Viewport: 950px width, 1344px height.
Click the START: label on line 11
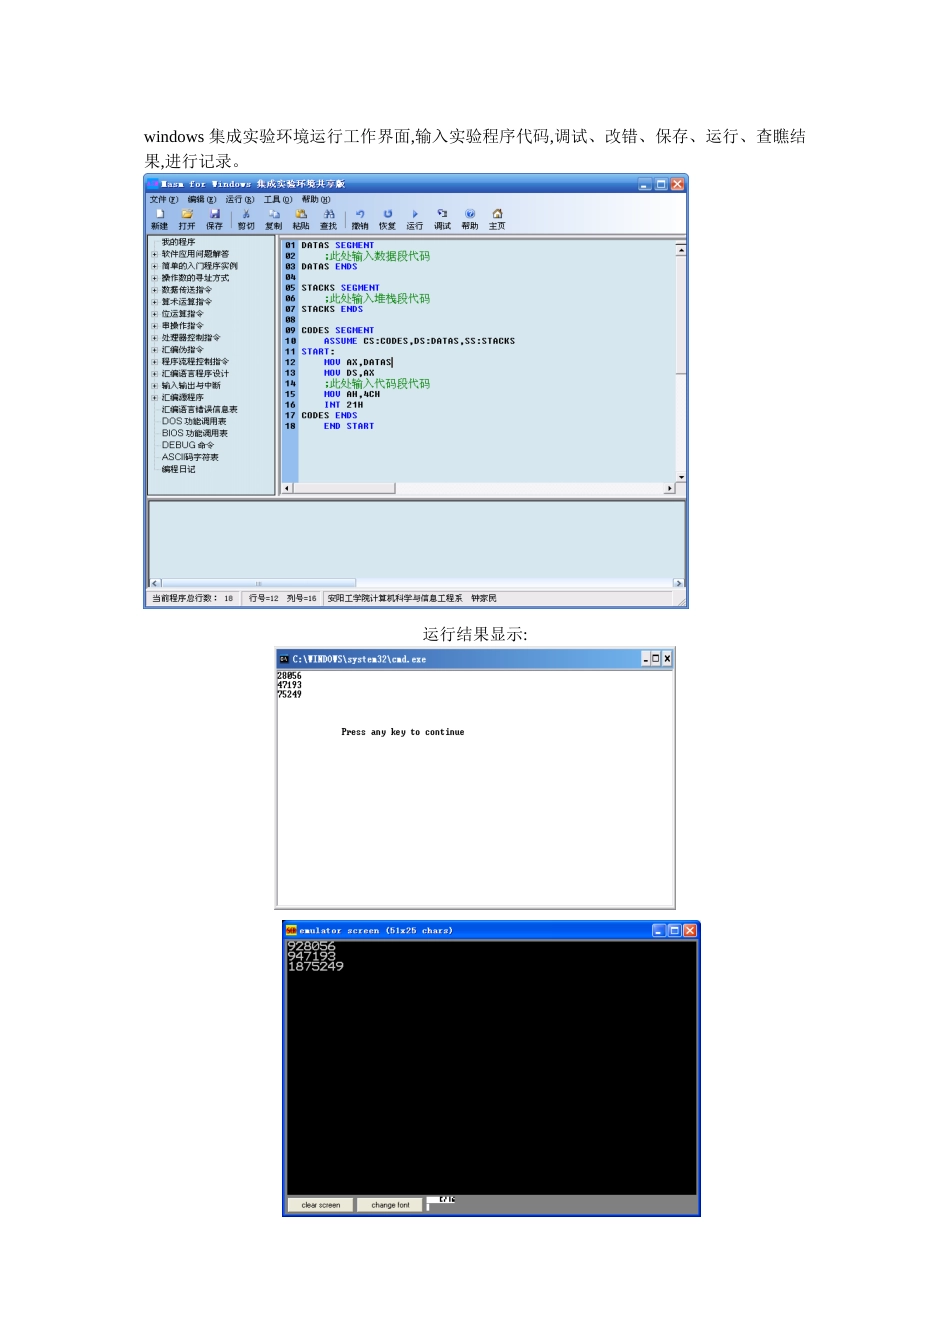tap(318, 352)
